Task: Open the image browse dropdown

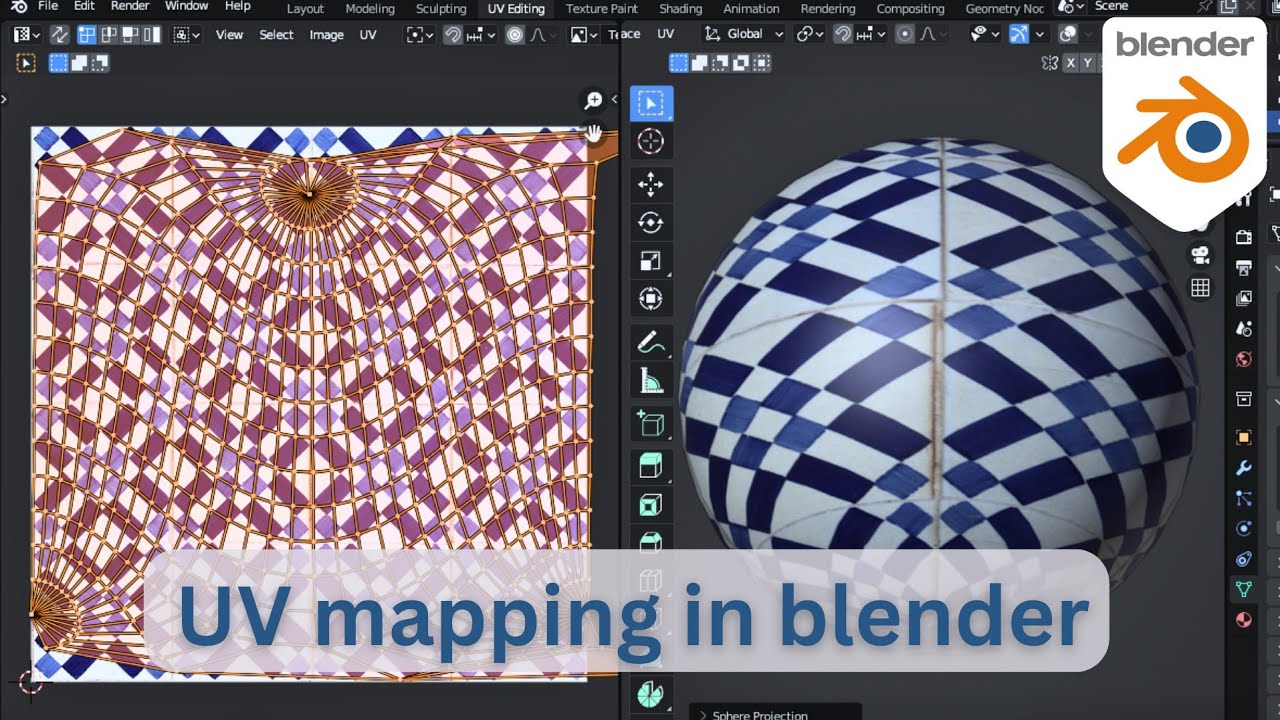Action: 584,35
